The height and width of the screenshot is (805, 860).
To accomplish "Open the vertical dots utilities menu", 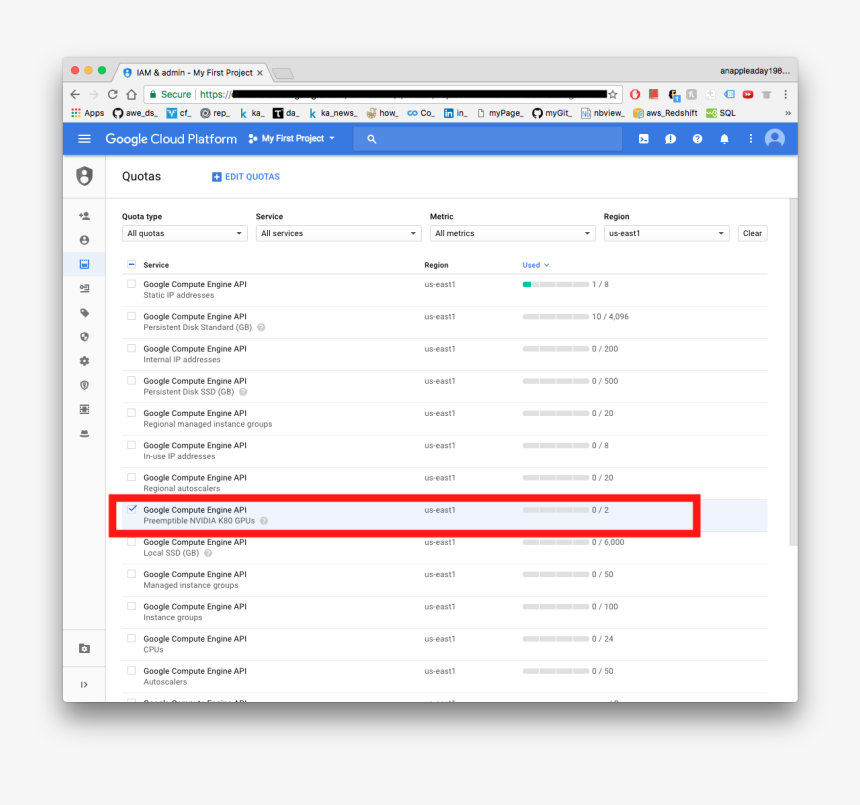I will click(751, 139).
